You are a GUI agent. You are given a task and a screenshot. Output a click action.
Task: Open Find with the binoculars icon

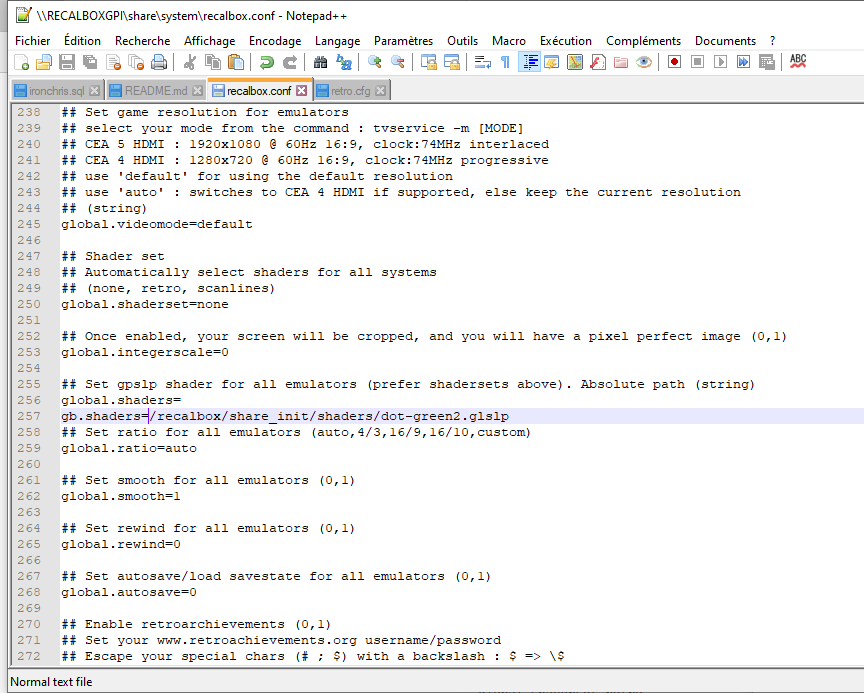click(320, 62)
